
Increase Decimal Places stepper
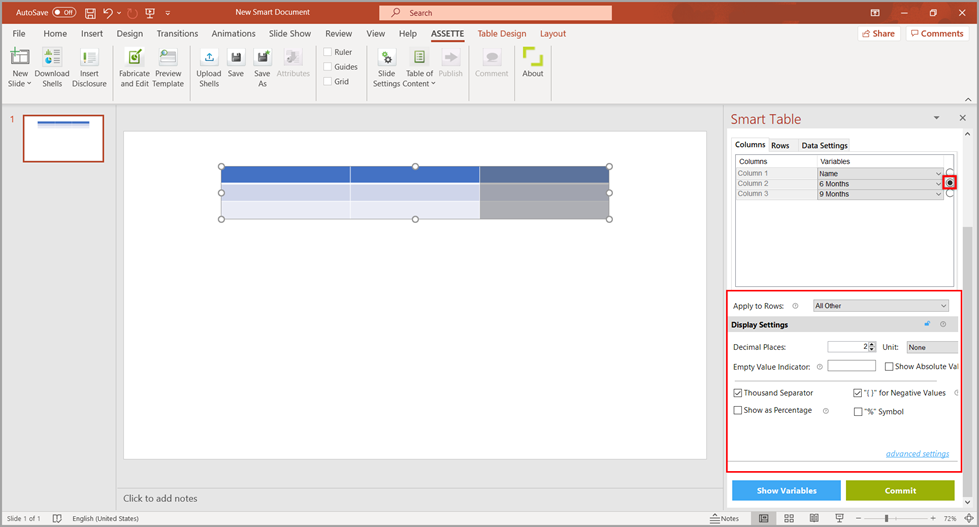coord(872,344)
